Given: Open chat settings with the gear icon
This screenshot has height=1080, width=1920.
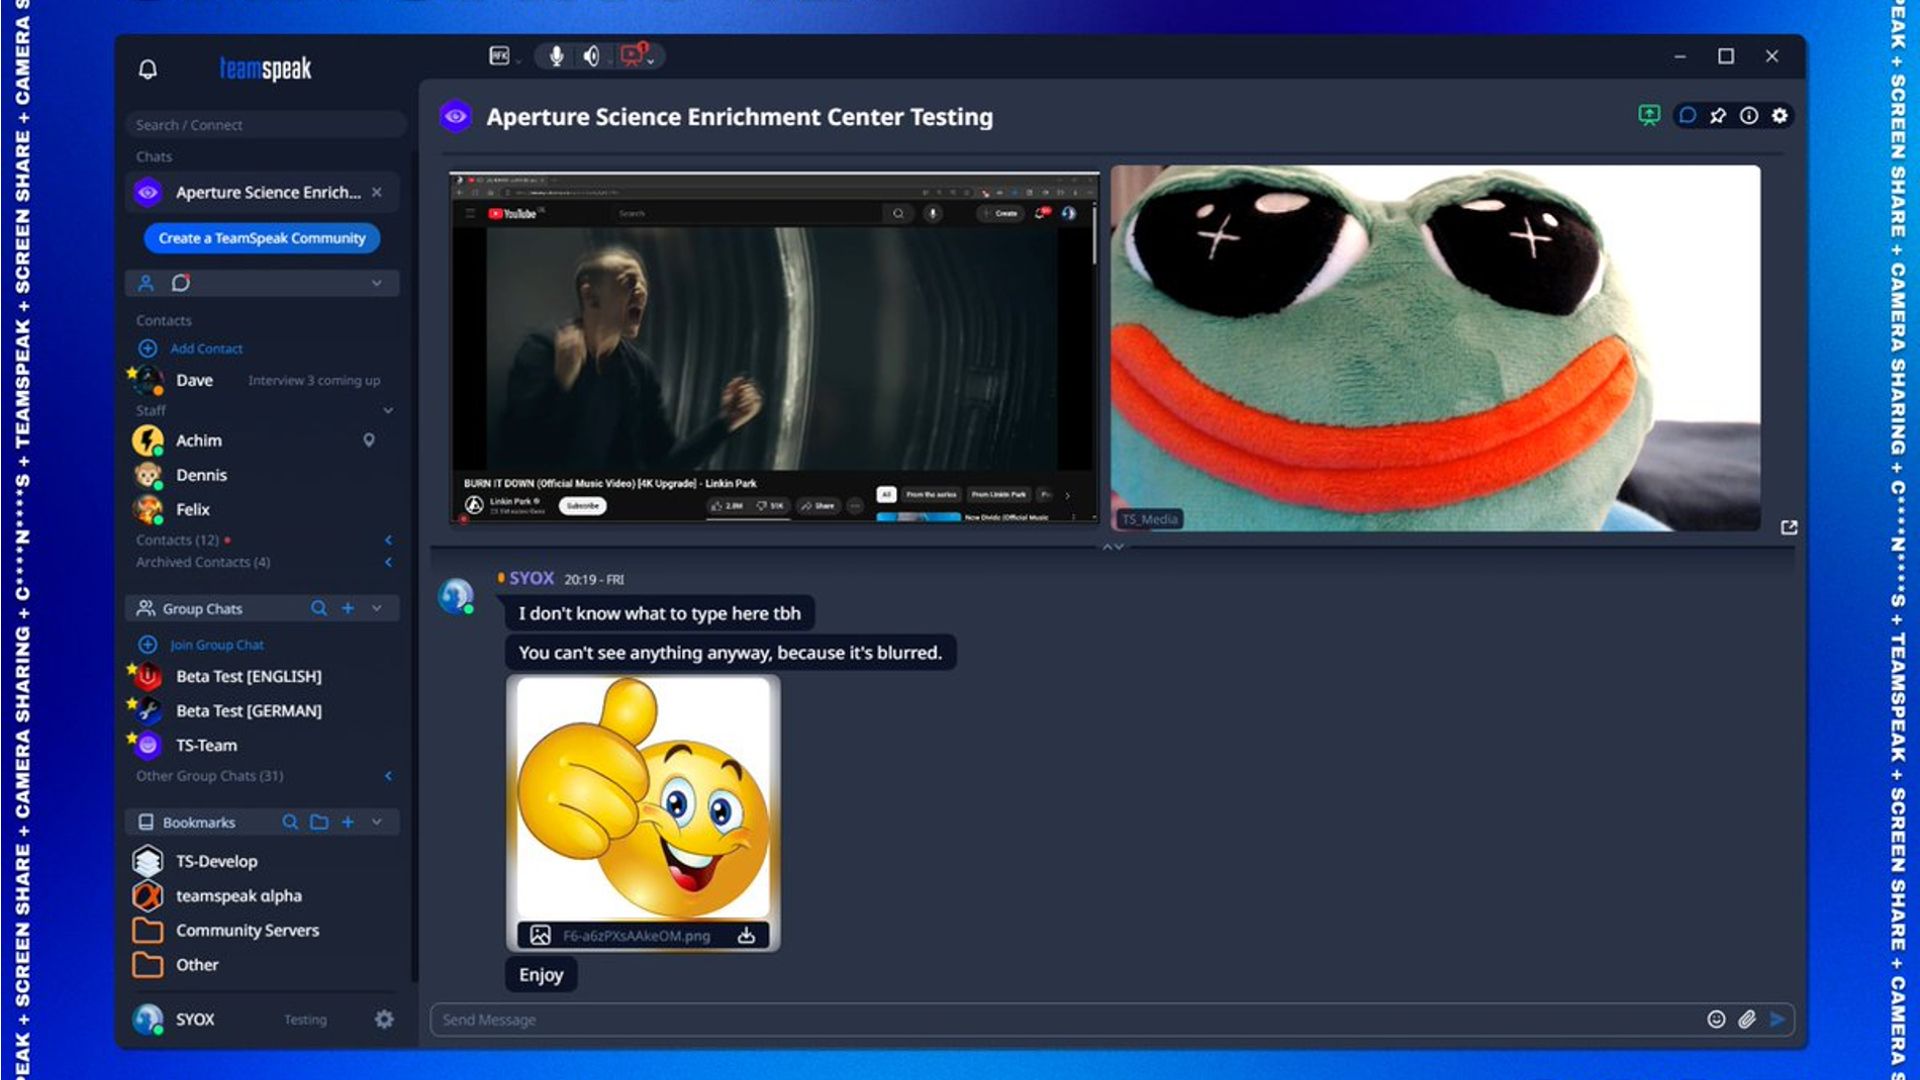Looking at the screenshot, I should [1779, 116].
